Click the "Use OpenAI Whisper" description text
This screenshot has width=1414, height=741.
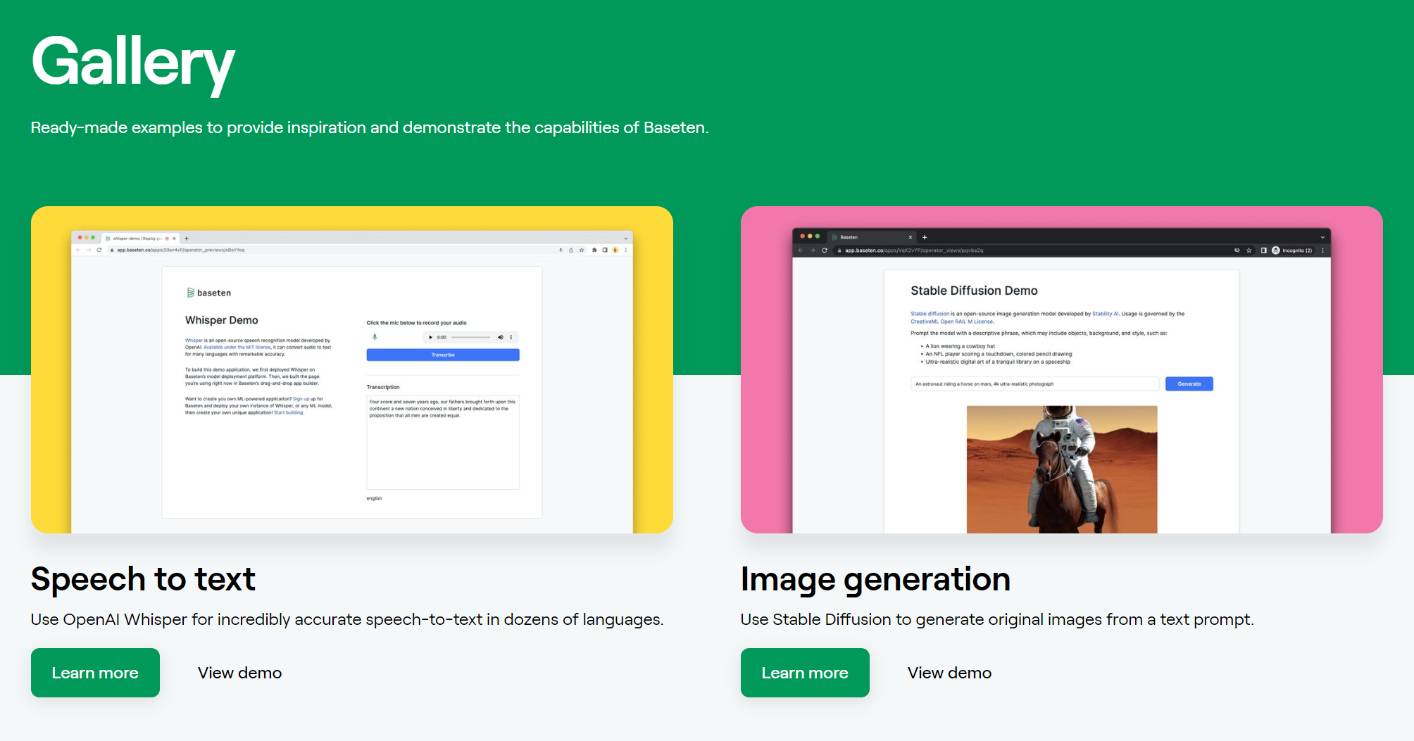pos(347,619)
